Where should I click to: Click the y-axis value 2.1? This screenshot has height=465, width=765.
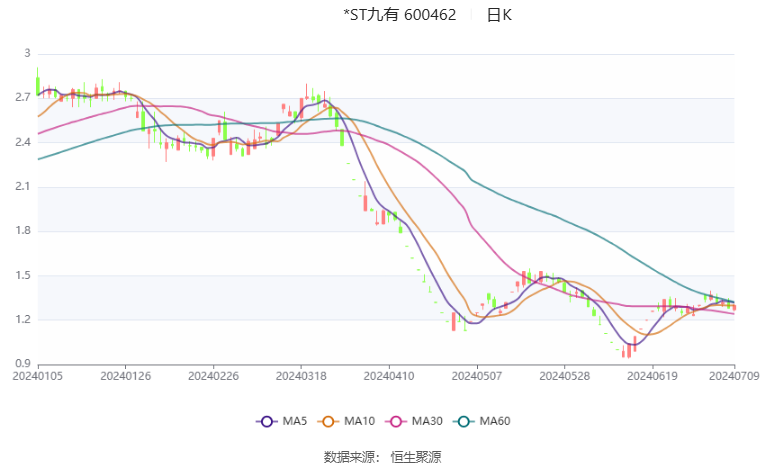pos(23,186)
